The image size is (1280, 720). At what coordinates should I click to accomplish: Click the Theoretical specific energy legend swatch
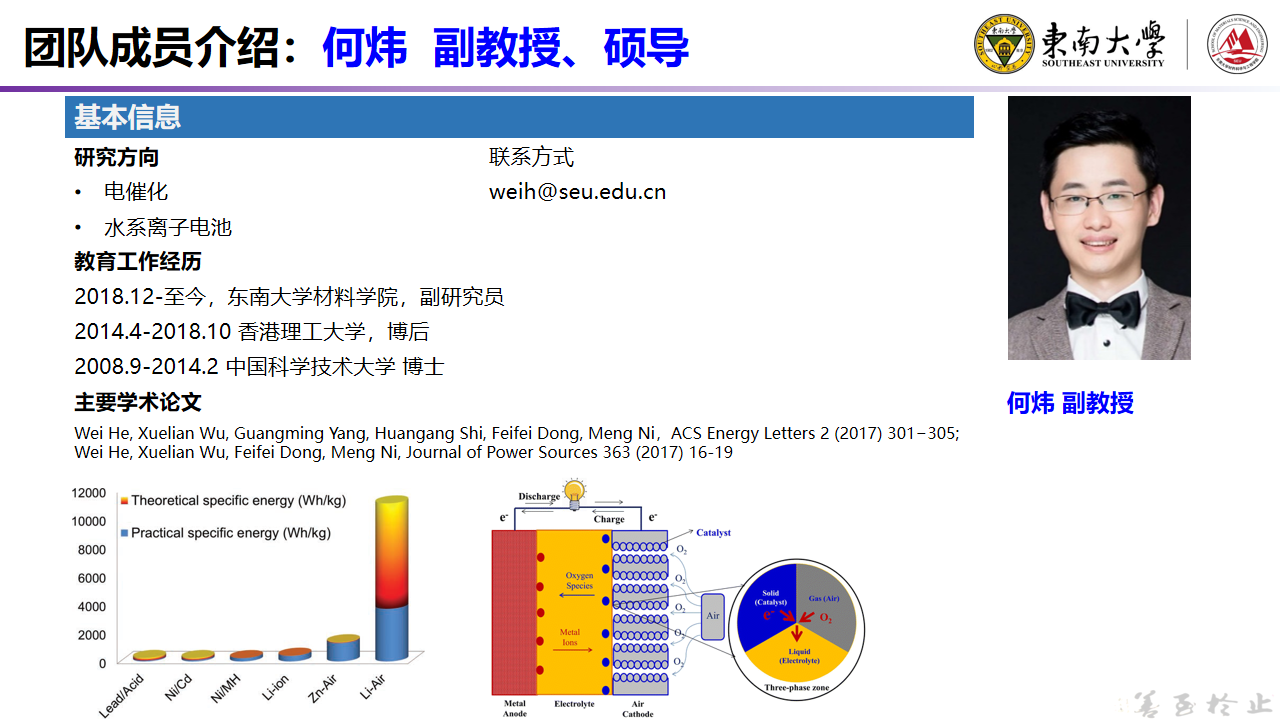[124, 500]
